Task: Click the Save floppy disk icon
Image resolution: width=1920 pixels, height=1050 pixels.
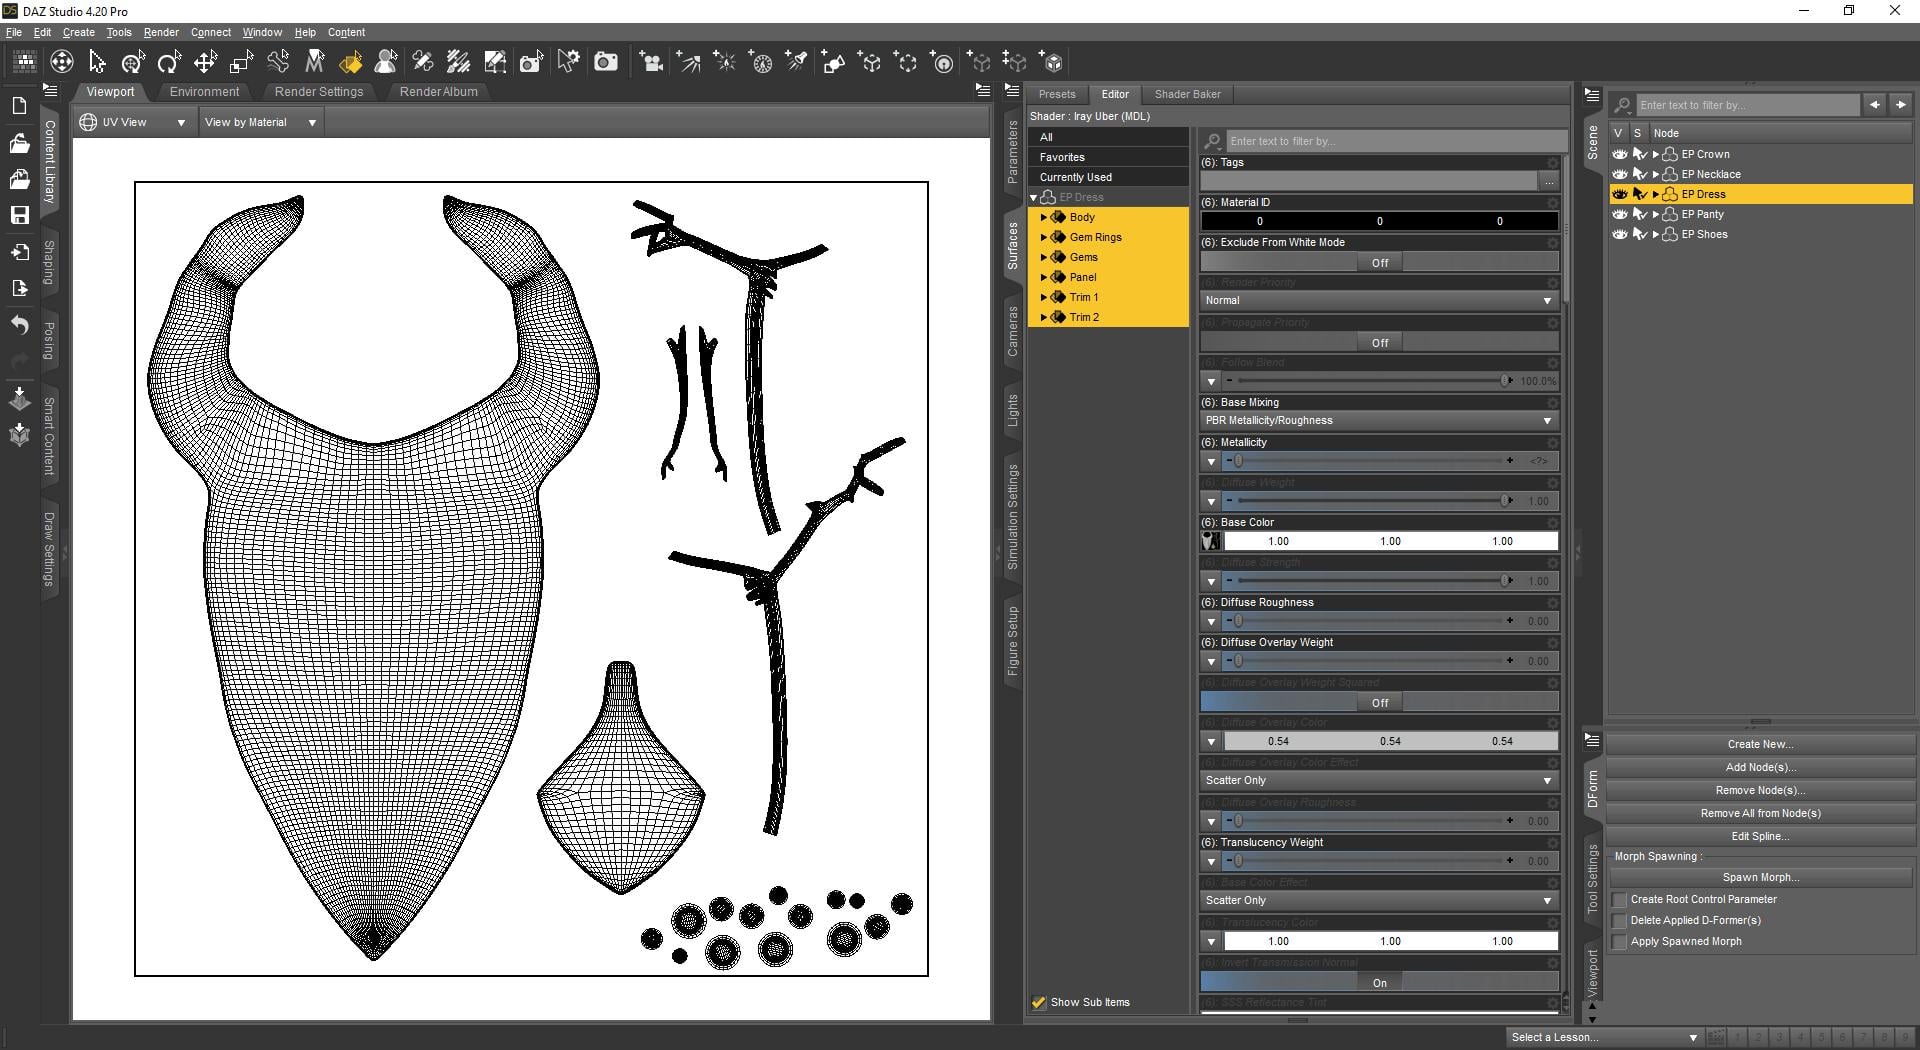Action: (19, 215)
